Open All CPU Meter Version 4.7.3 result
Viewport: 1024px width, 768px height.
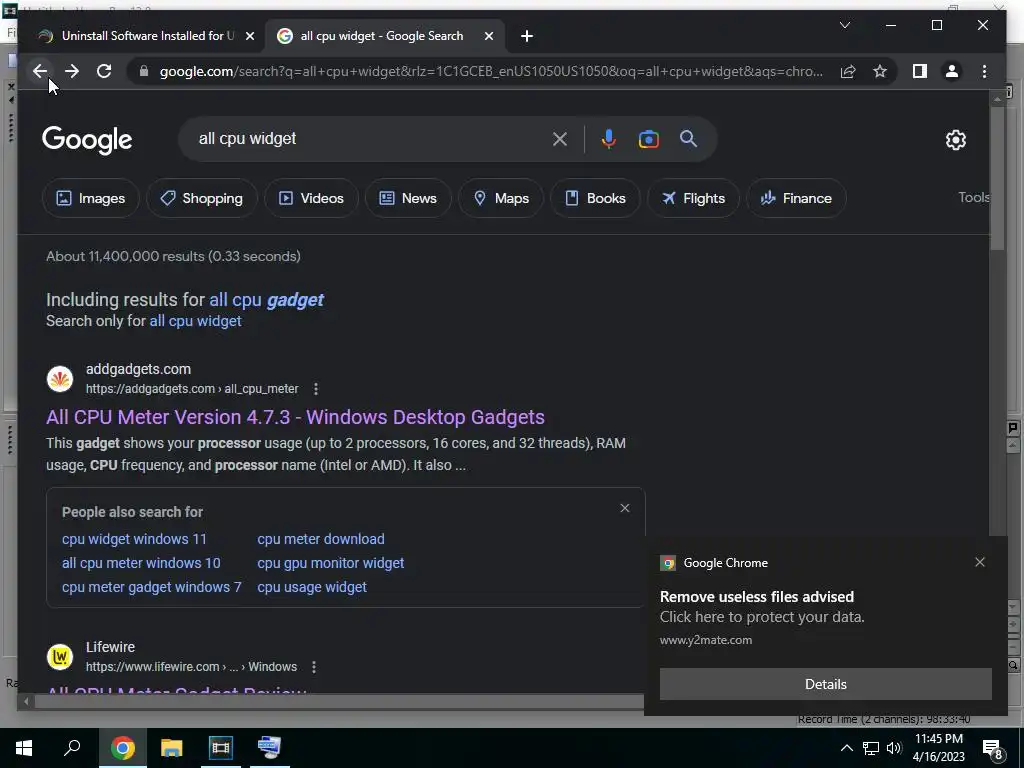point(295,417)
